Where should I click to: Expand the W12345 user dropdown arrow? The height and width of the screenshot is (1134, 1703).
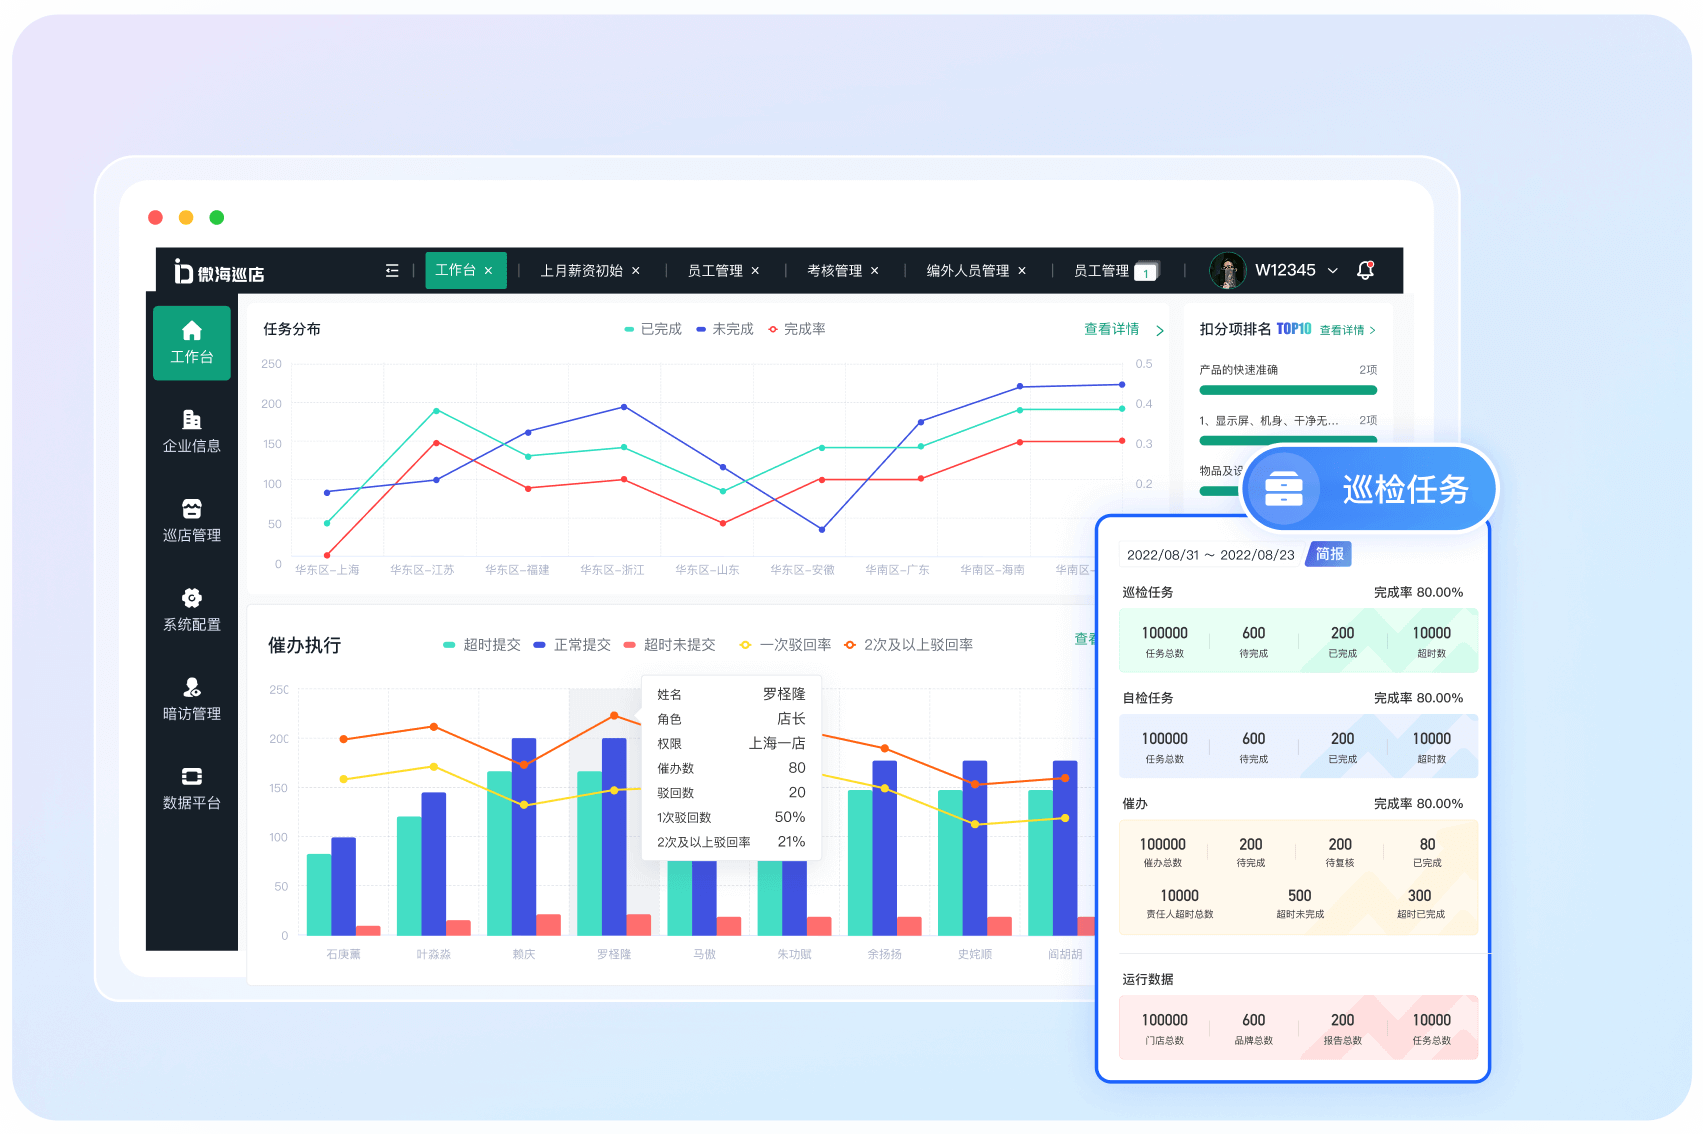click(1333, 271)
